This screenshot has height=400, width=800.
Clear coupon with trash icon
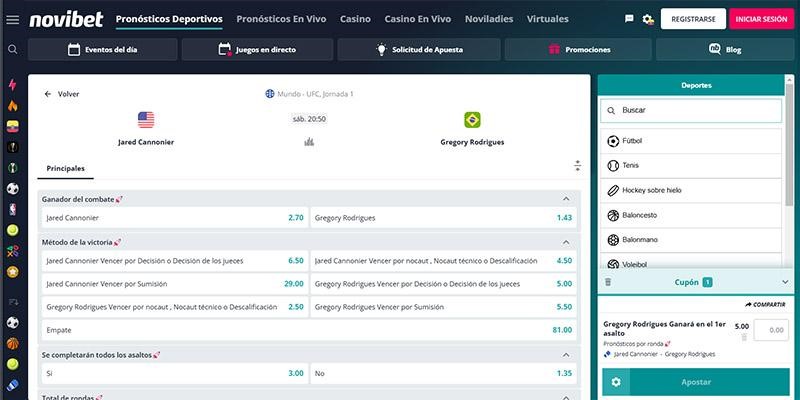click(608, 282)
